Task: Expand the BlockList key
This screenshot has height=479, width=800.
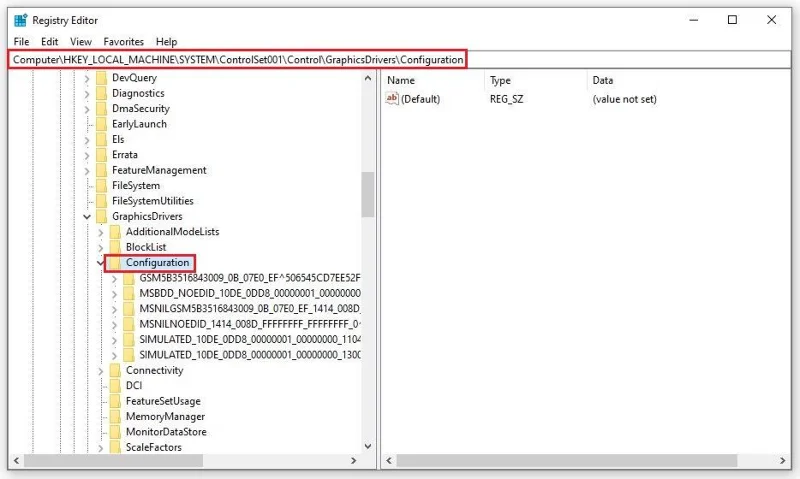Action: pos(101,248)
